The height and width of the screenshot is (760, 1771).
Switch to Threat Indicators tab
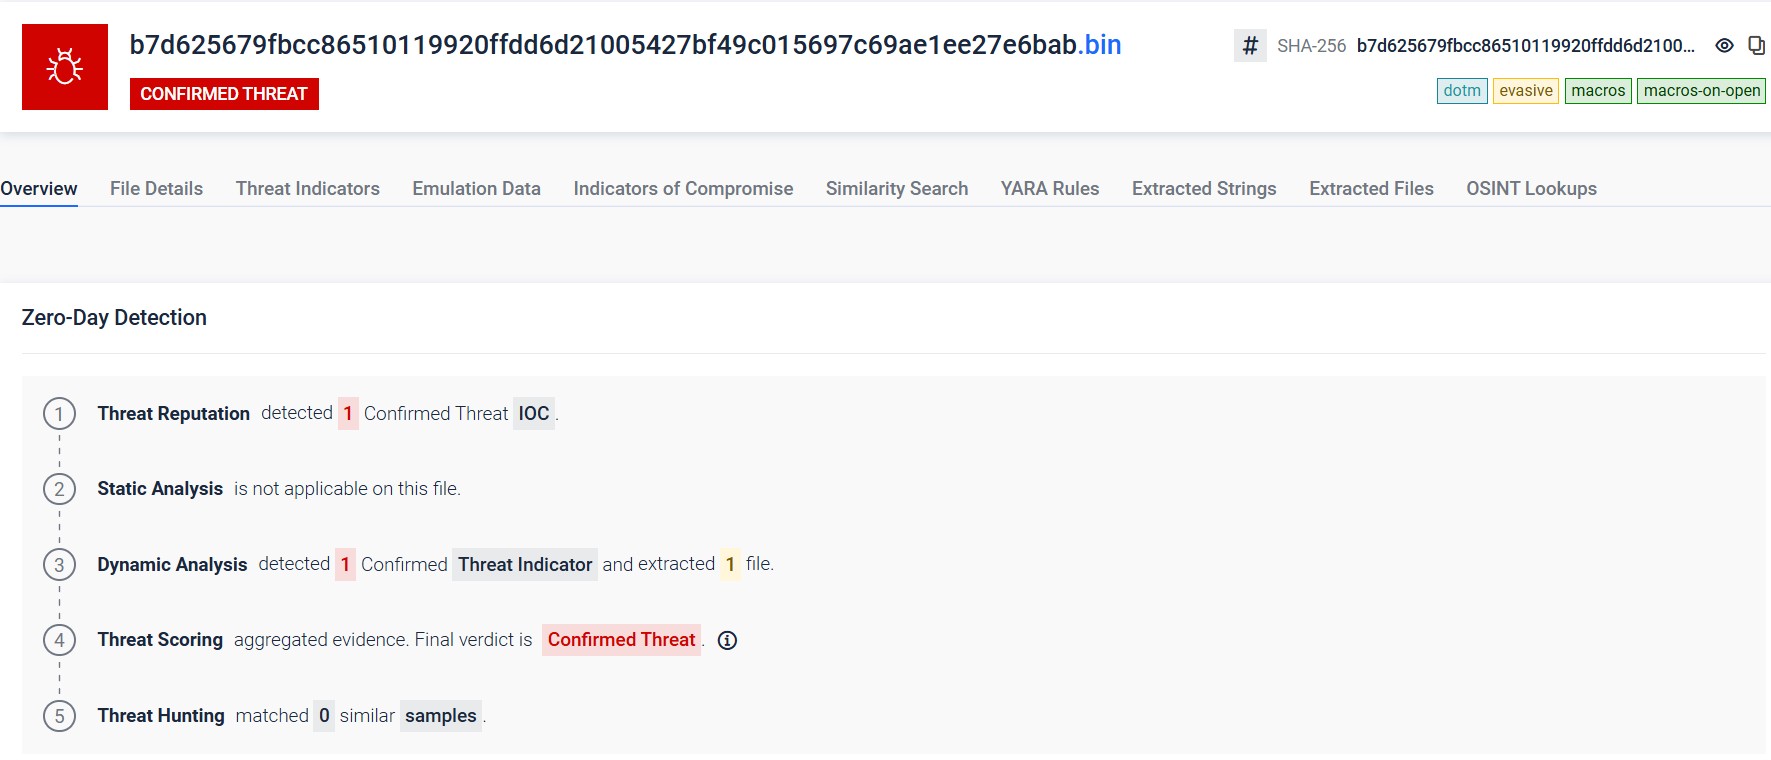pos(308,189)
